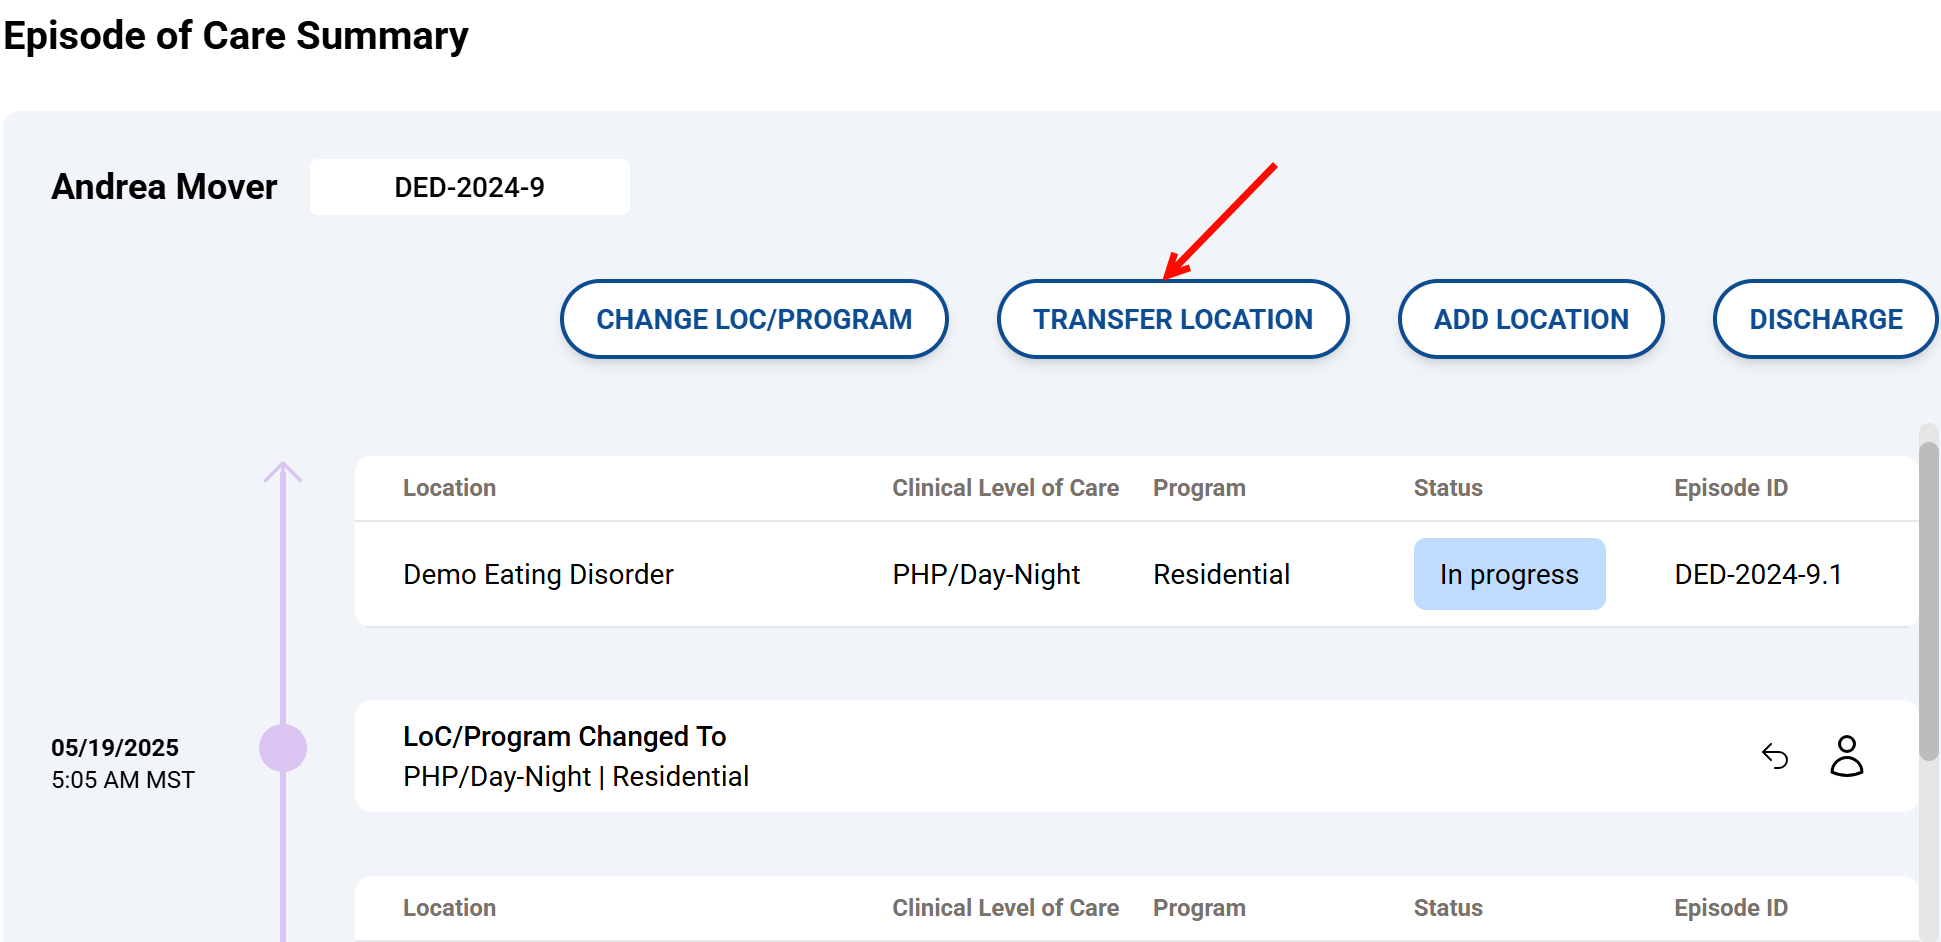Click the 05/19/2025 timeline date
The width and height of the screenshot is (1941, 942).
(115, 748)
